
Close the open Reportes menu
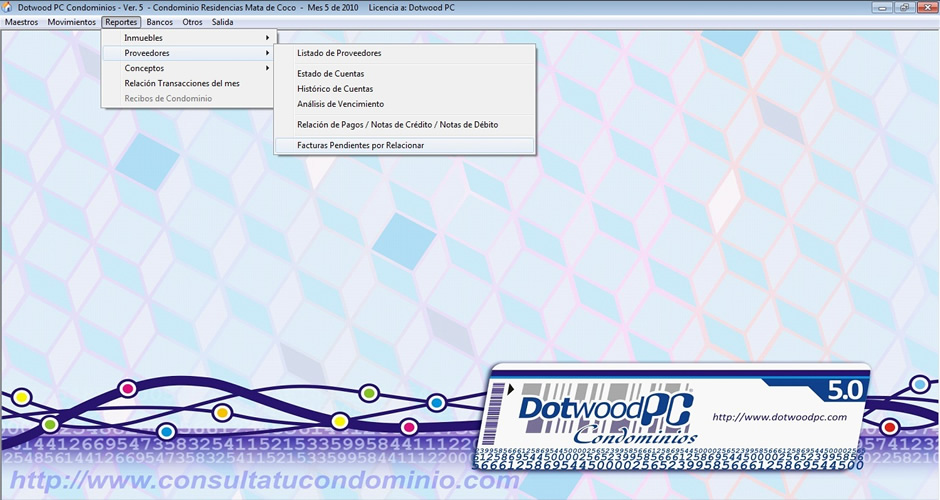coord(121,22)
